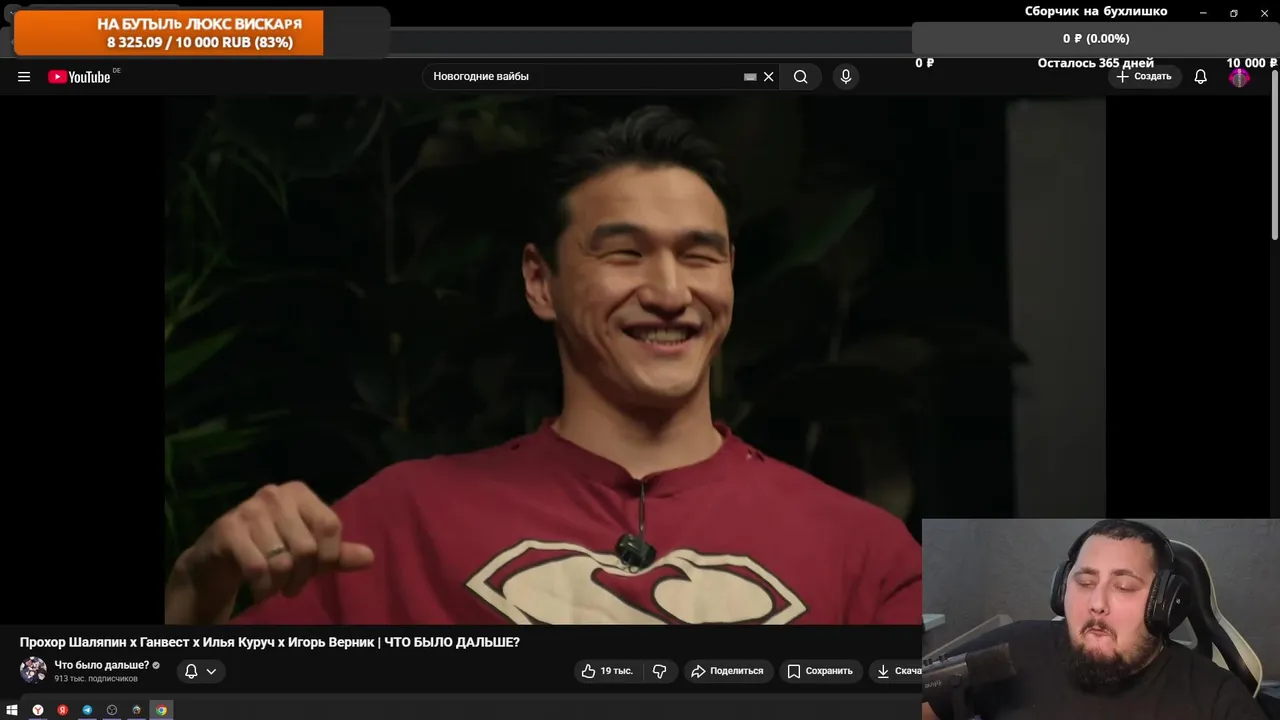Focus the search field with Новогодние вайбы
The height and width of the screenshot is (720, 1280).
585,77
